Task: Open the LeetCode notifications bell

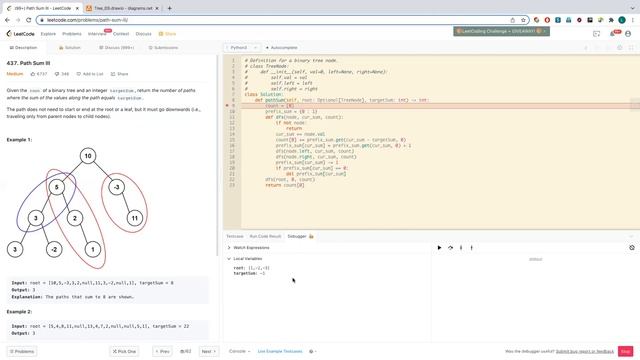Action: coord(613,34)
